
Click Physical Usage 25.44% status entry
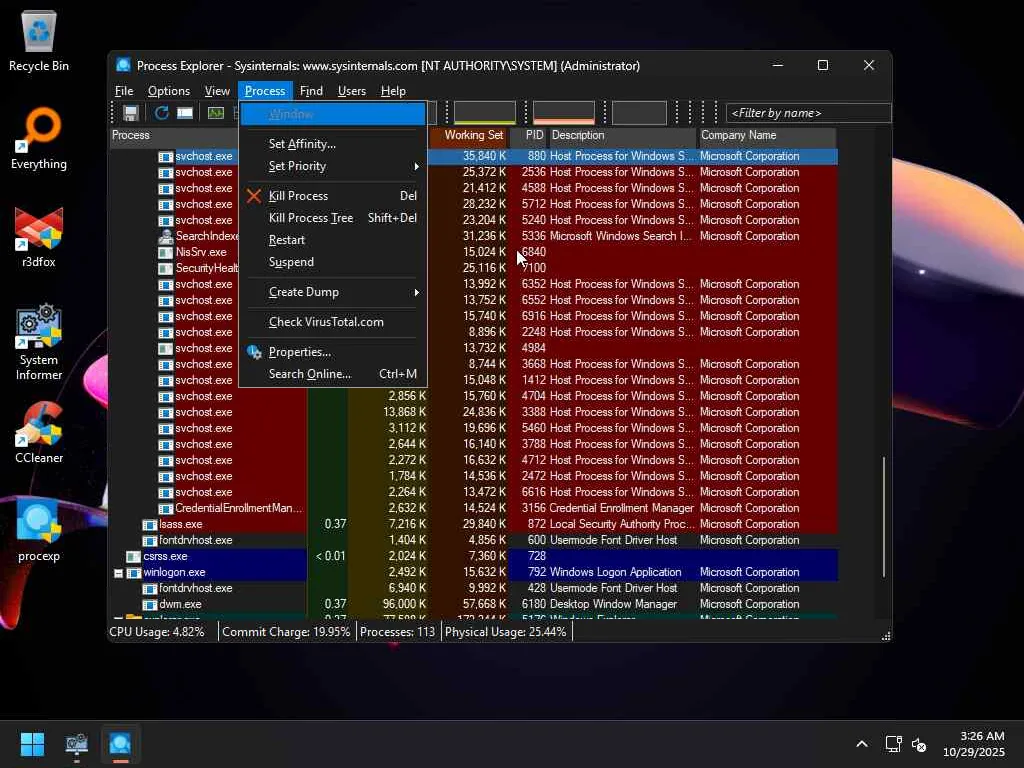coord(505,632)
